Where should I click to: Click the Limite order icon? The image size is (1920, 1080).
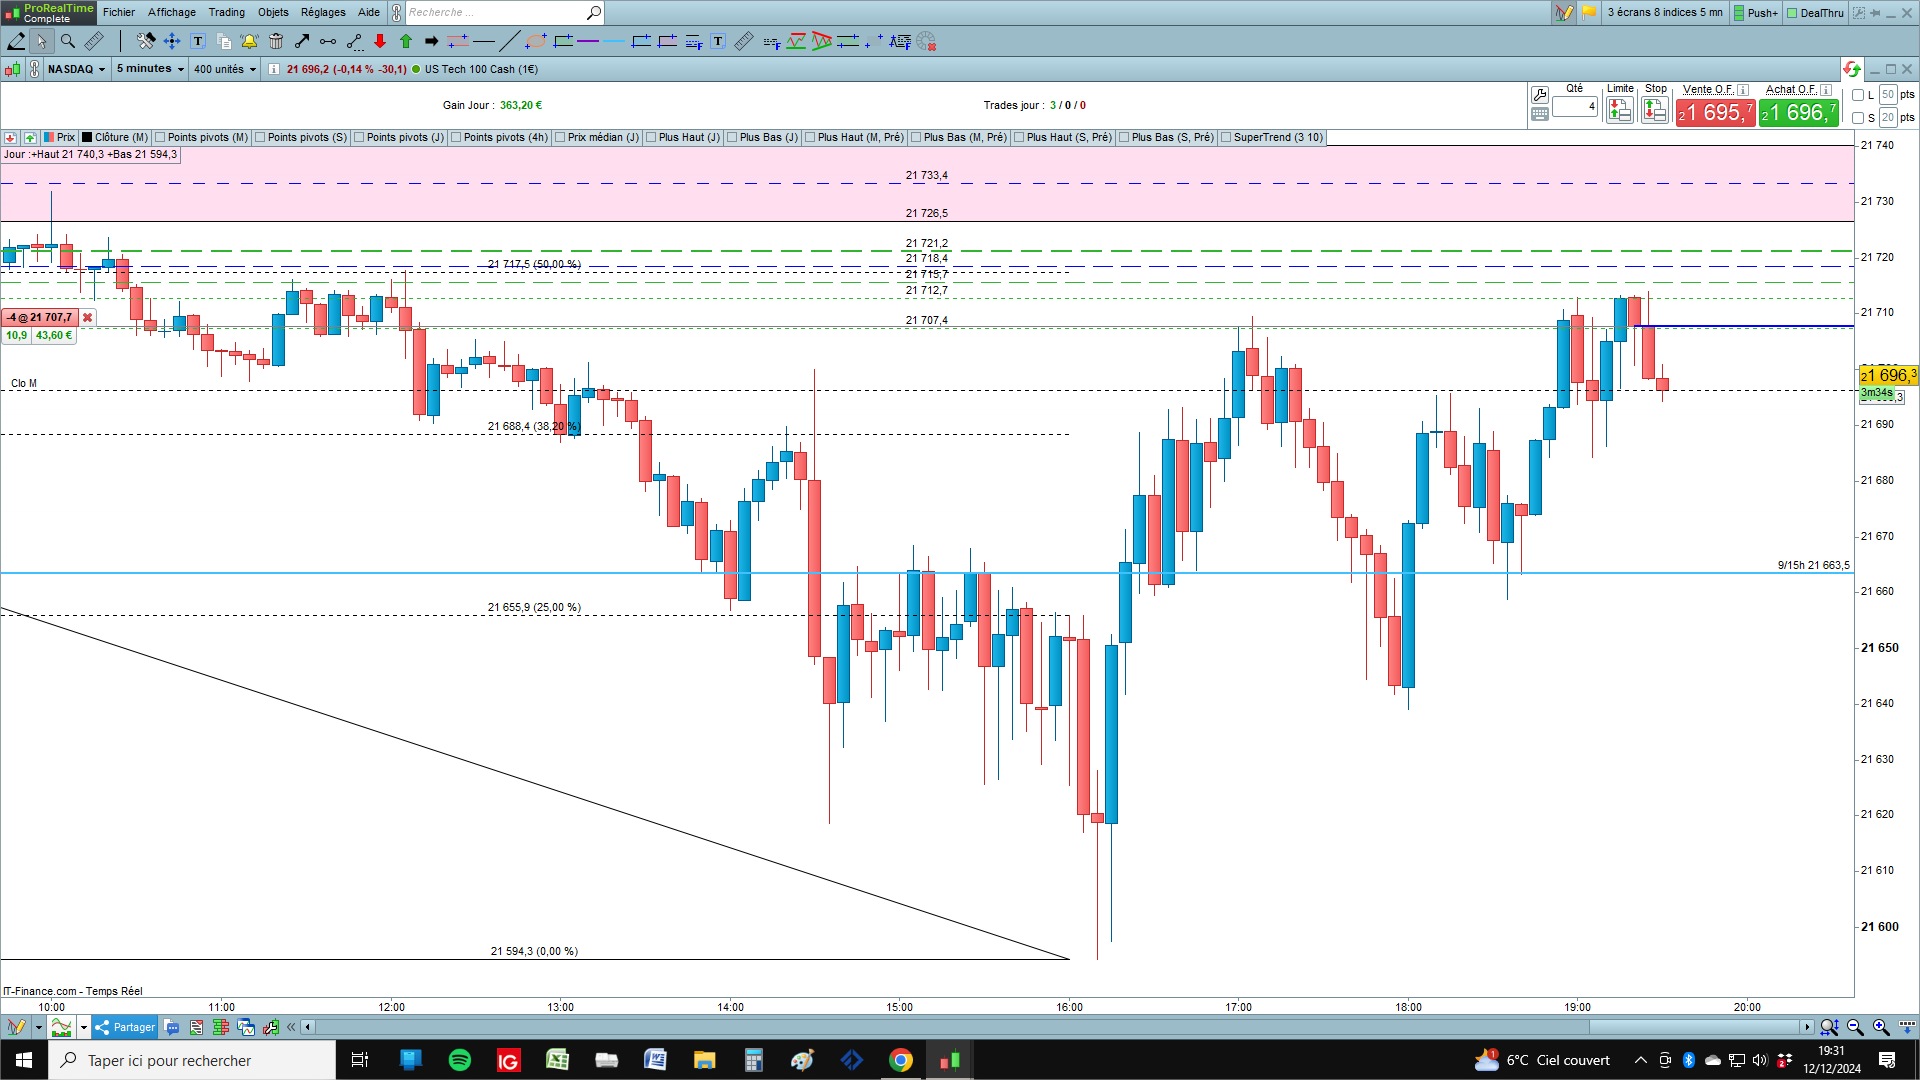1620,110
